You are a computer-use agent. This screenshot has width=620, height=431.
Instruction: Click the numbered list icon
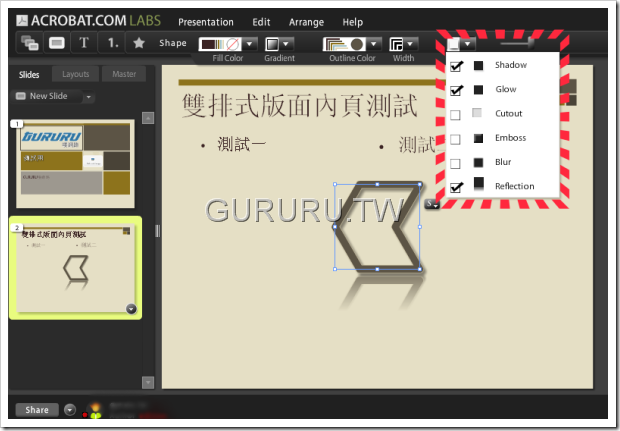click(113, 43)
